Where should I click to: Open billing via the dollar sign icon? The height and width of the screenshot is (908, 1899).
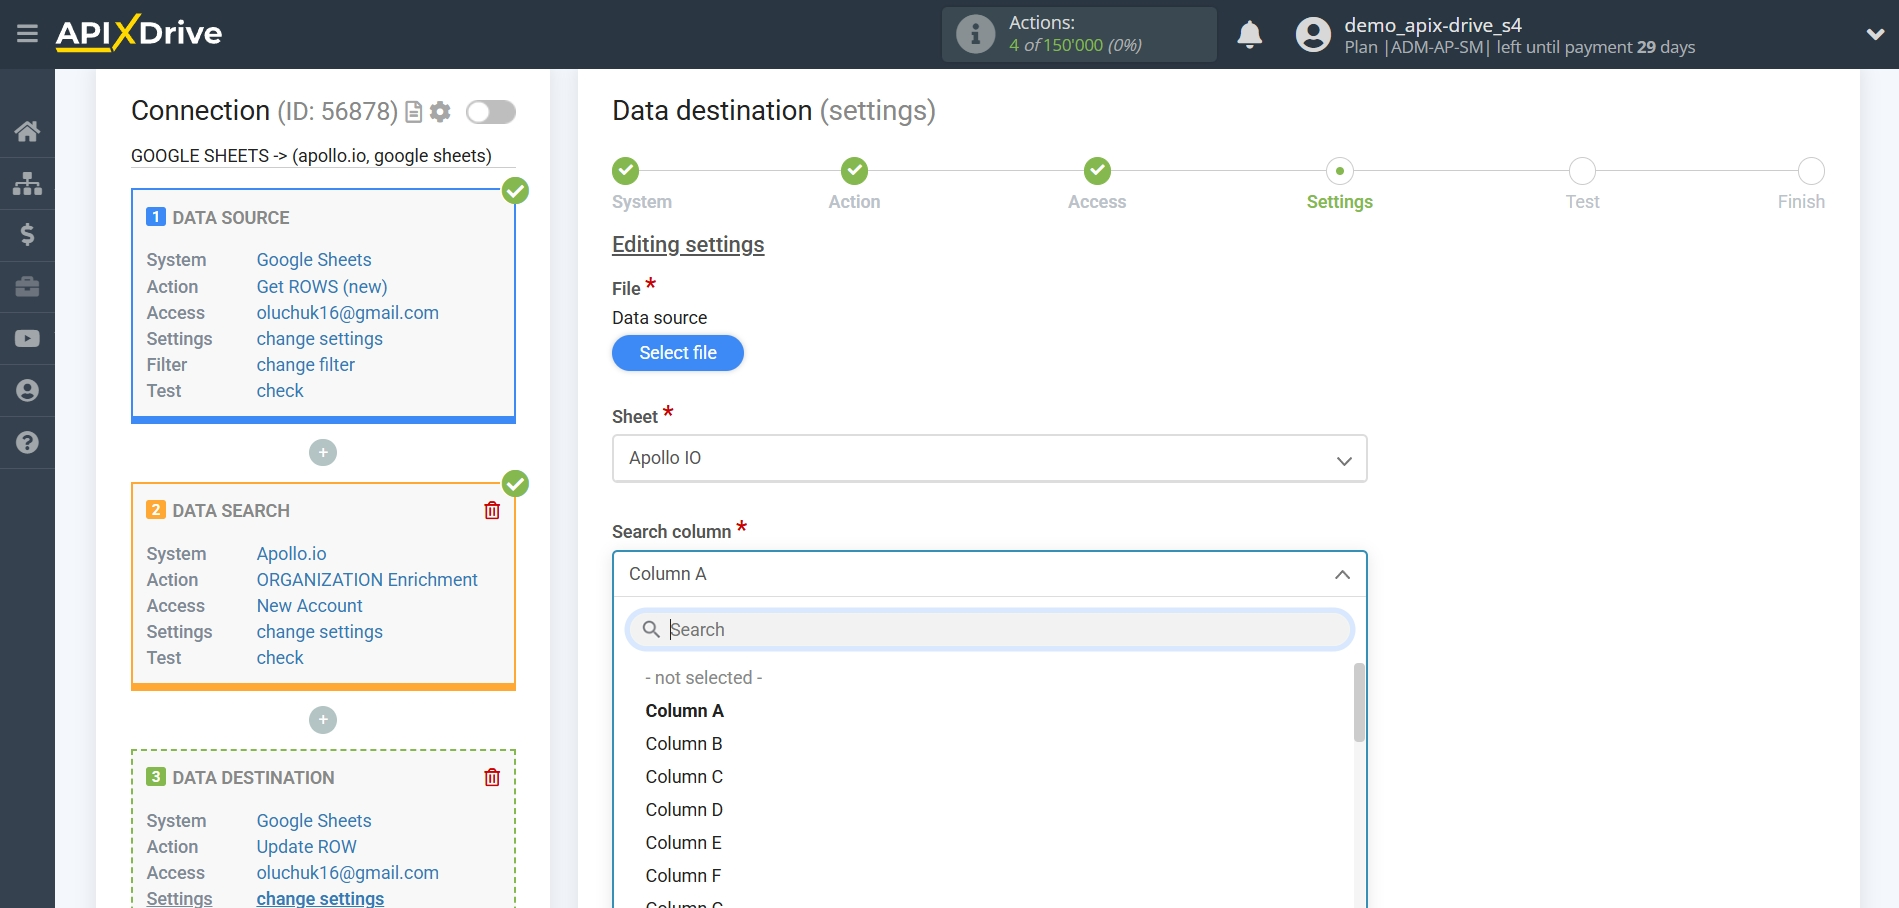click(x=27, y=235)
